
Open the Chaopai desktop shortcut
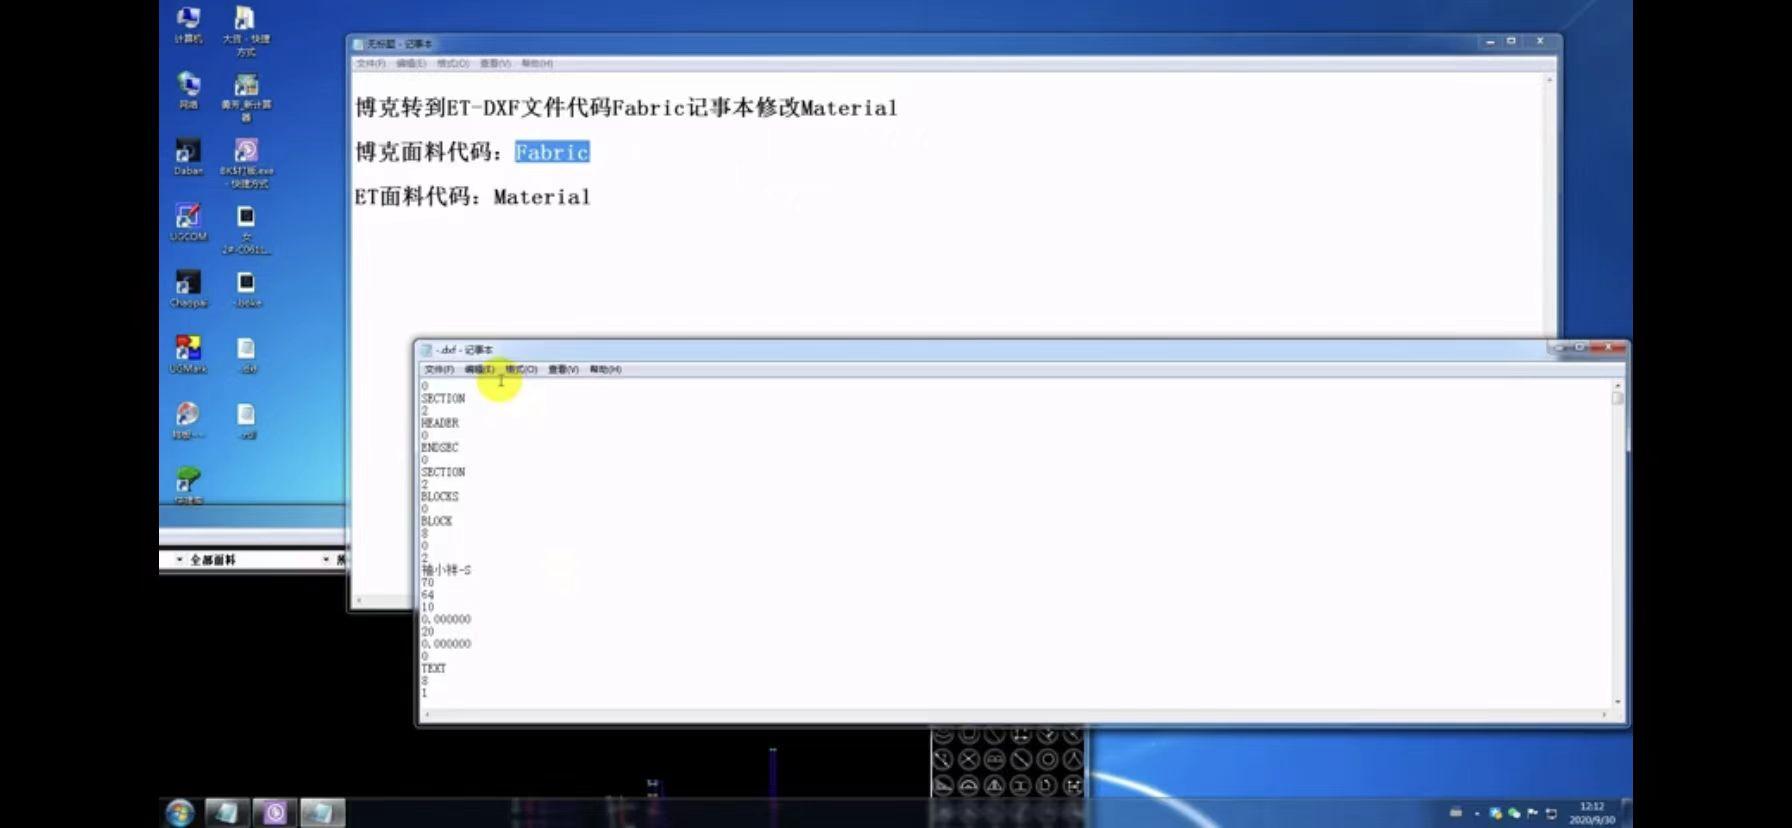(187, 289)
